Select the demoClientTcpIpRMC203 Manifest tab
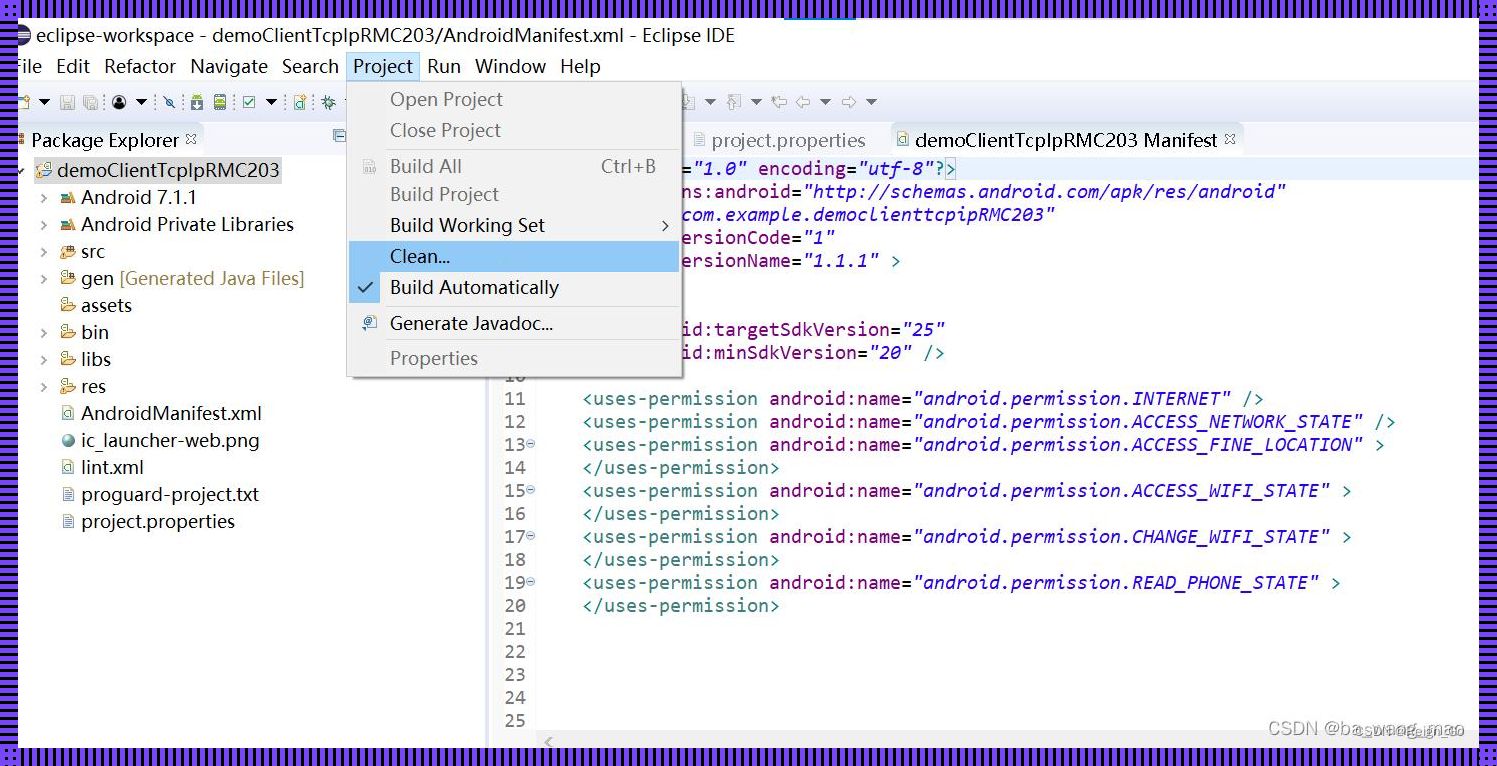 tap(1066, 140)
